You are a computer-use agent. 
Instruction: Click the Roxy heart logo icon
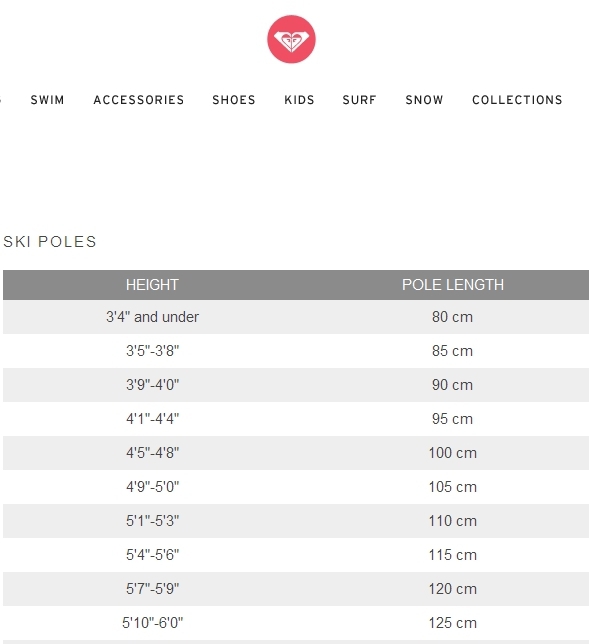click(x=291, y=39)
